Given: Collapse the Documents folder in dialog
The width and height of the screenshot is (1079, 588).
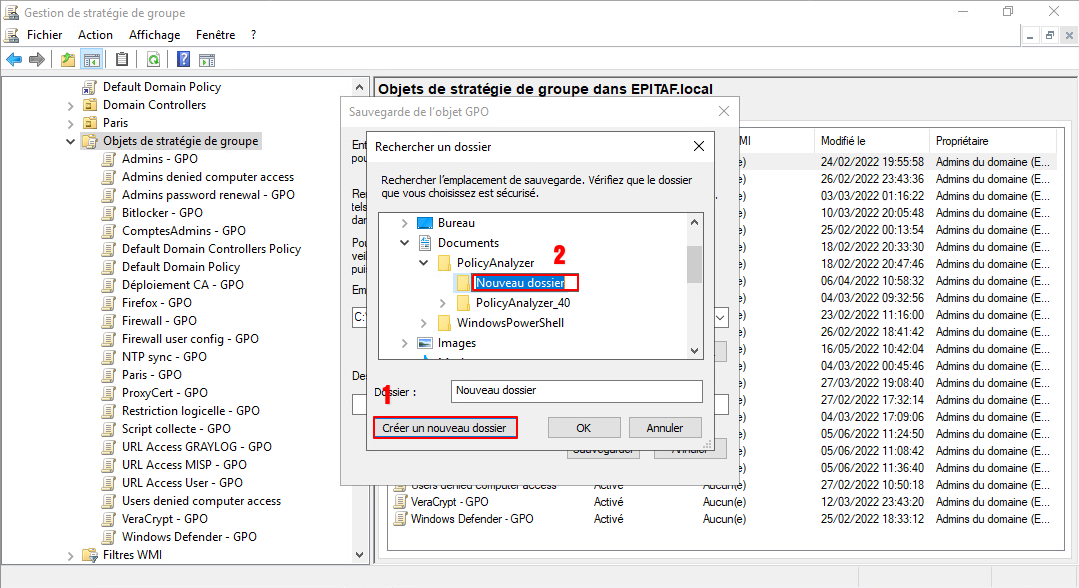Looking at the screenshot, I should 405,243.
